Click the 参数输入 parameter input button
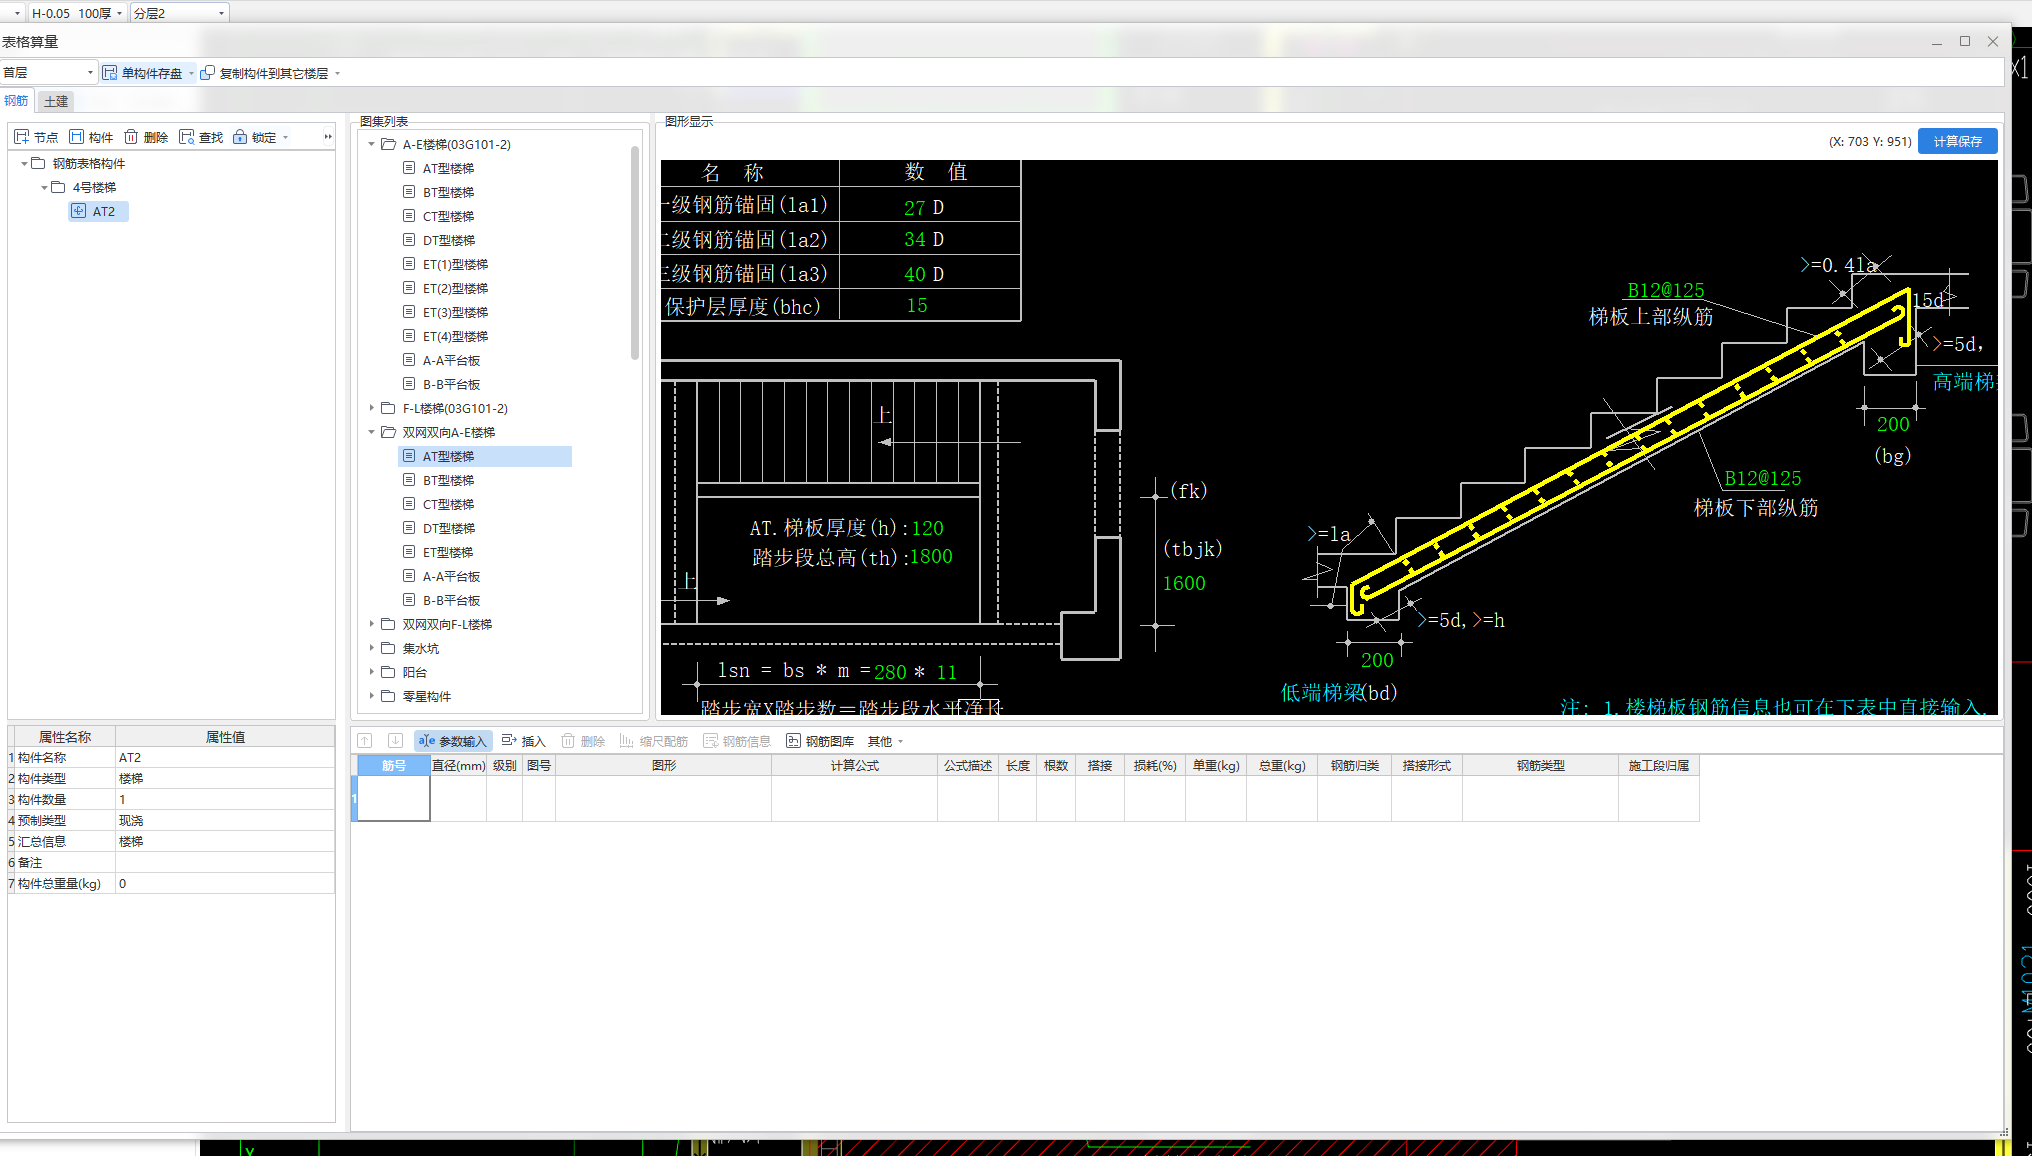Screen dimensions: 2032x1156 click(452, 741)
